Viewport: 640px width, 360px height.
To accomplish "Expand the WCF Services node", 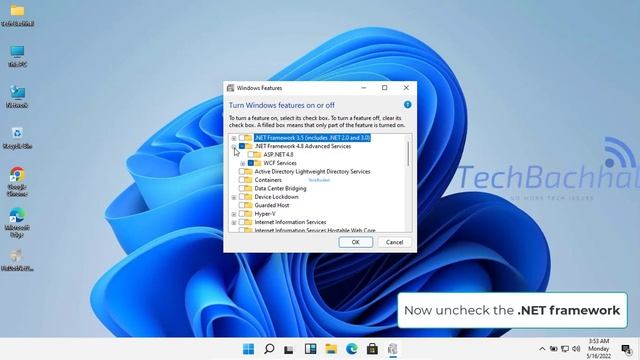I will [243, 164].
